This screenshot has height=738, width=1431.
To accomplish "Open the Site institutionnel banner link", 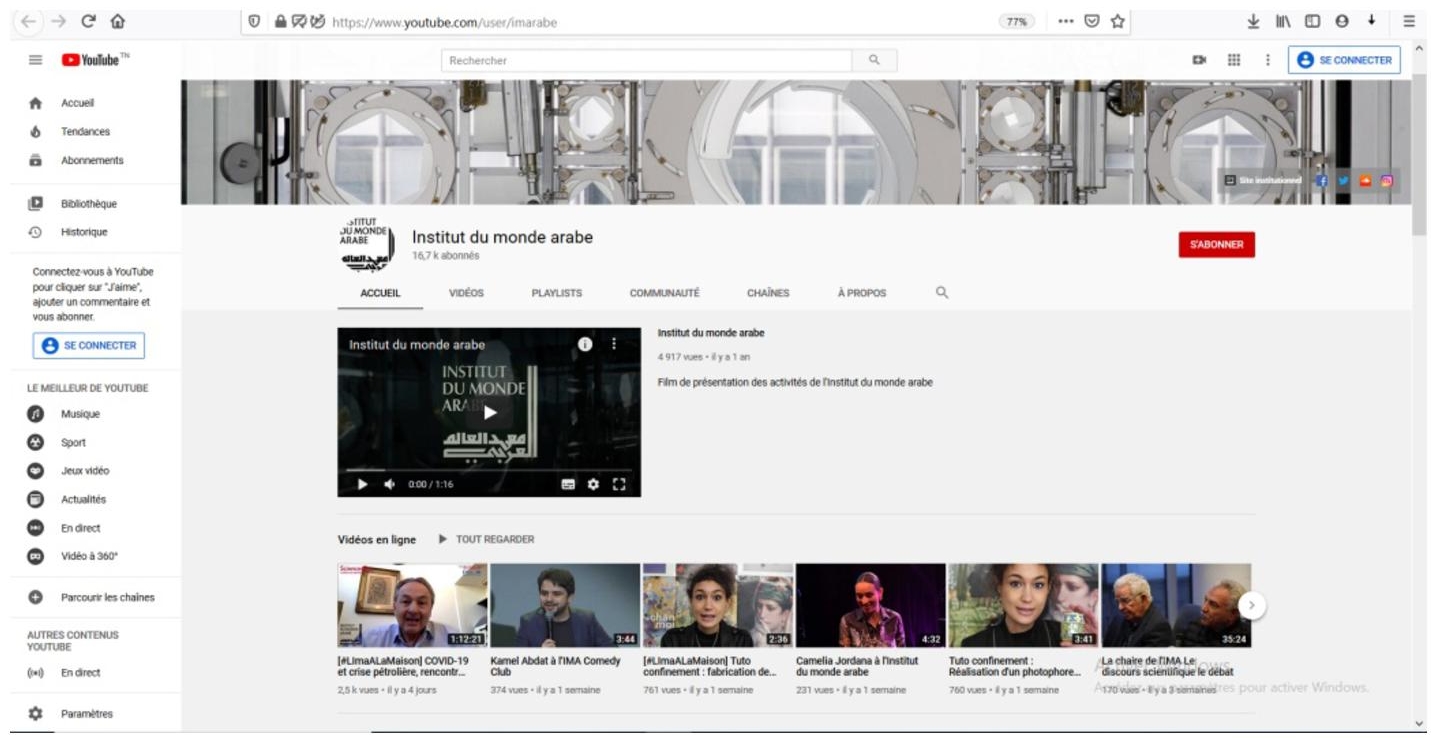I will point(1263,181).
